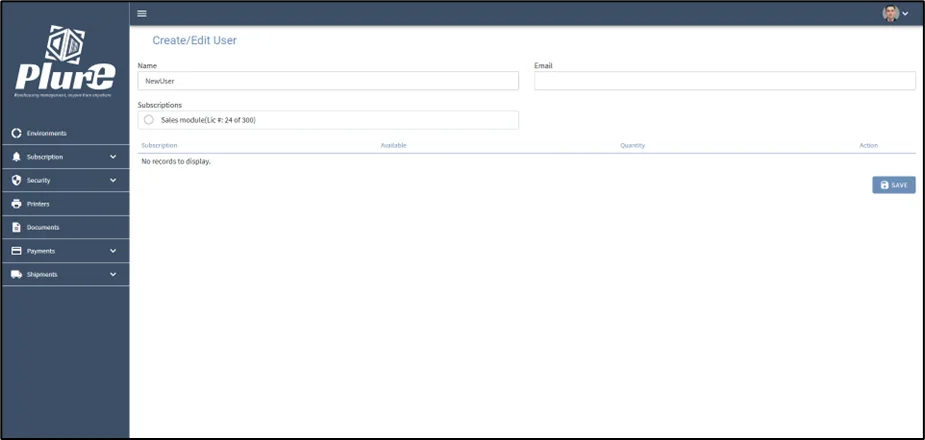Toggle the hamburger menu icon
Screen dimensions: 925x440
point(142,14)
